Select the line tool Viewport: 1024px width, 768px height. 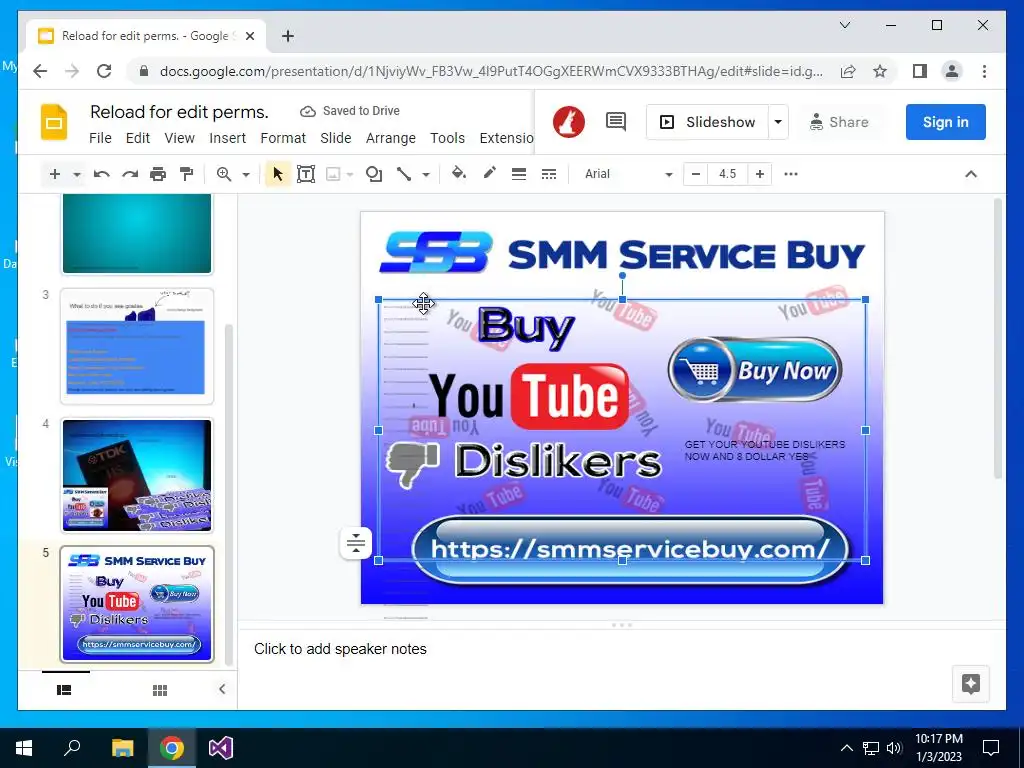click(404, 174)
